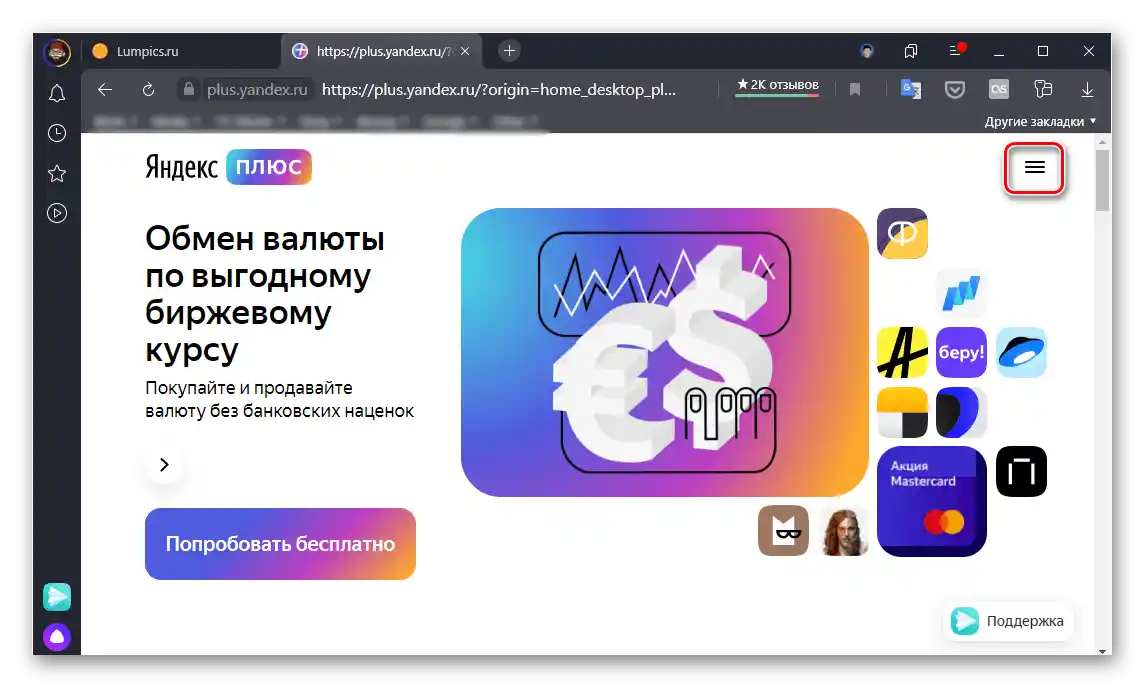
Task: Open the Yandex Disk blue saucer icon
Action: [x=1021, y=352]
